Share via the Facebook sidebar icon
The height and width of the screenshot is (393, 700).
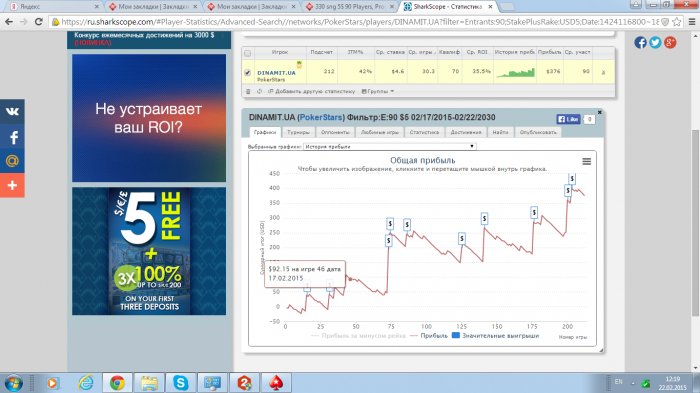[x=12, y=137]
